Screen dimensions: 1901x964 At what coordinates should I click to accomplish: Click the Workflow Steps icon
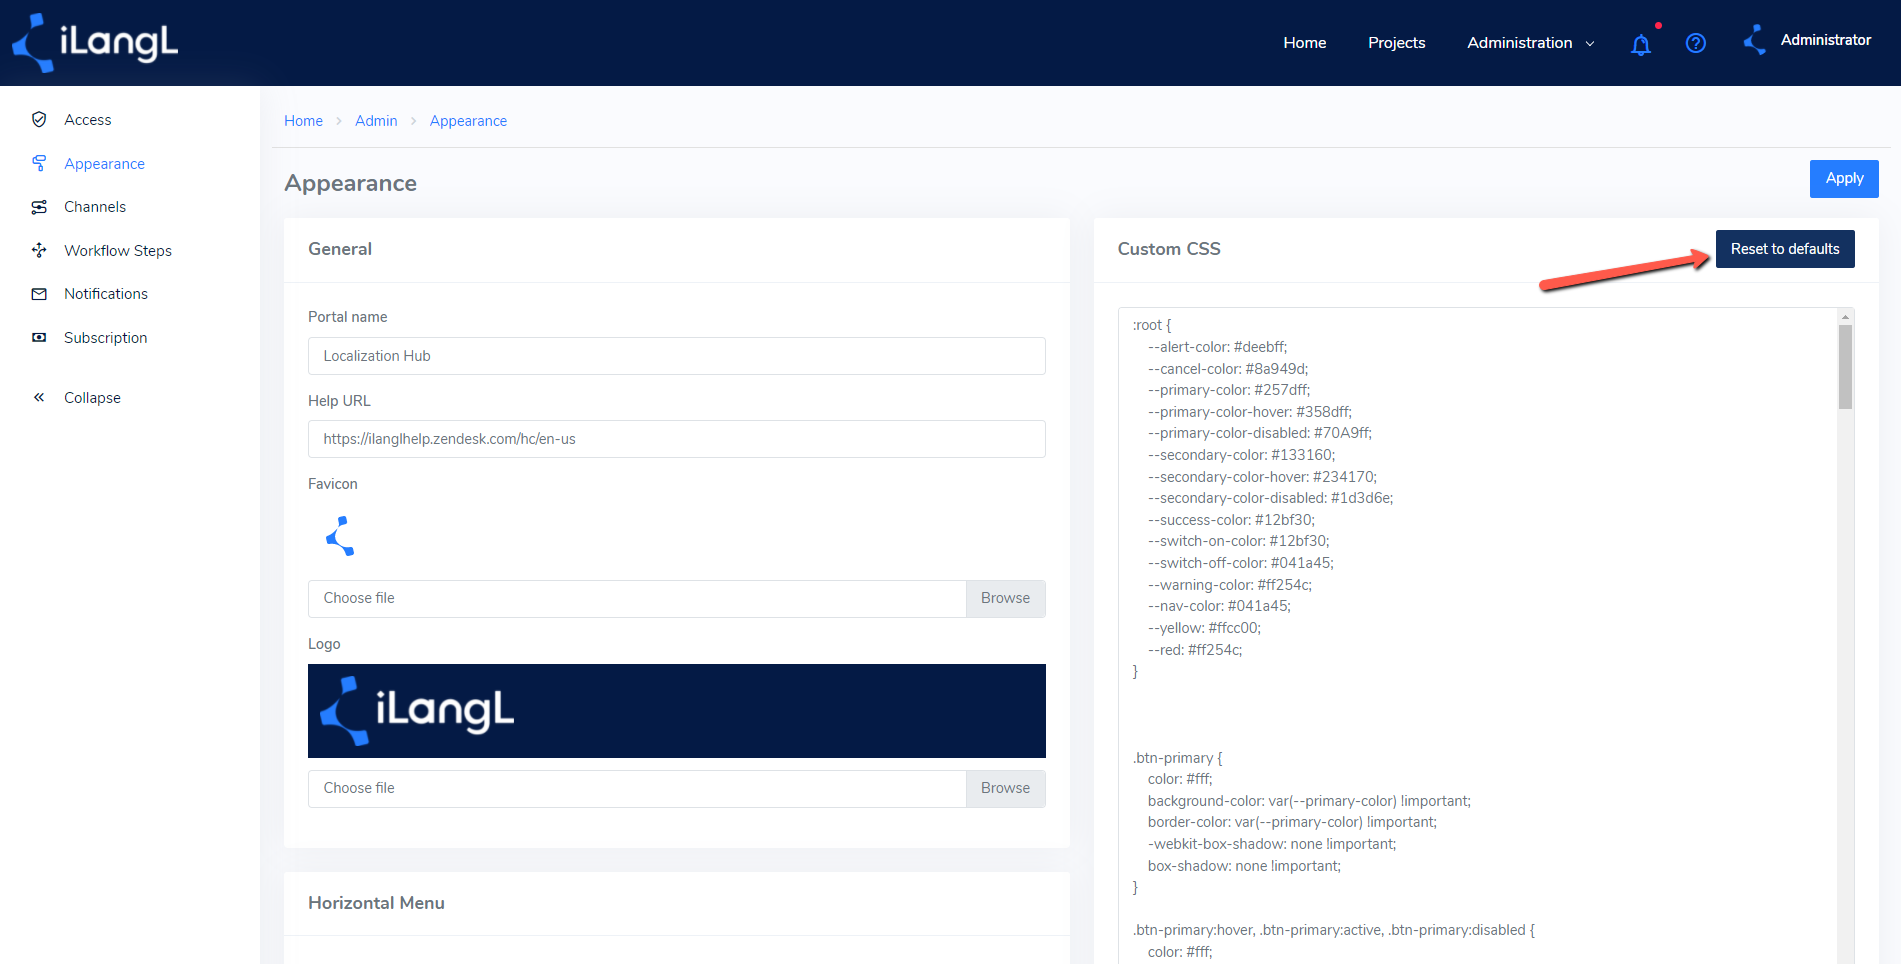[39, 250]
